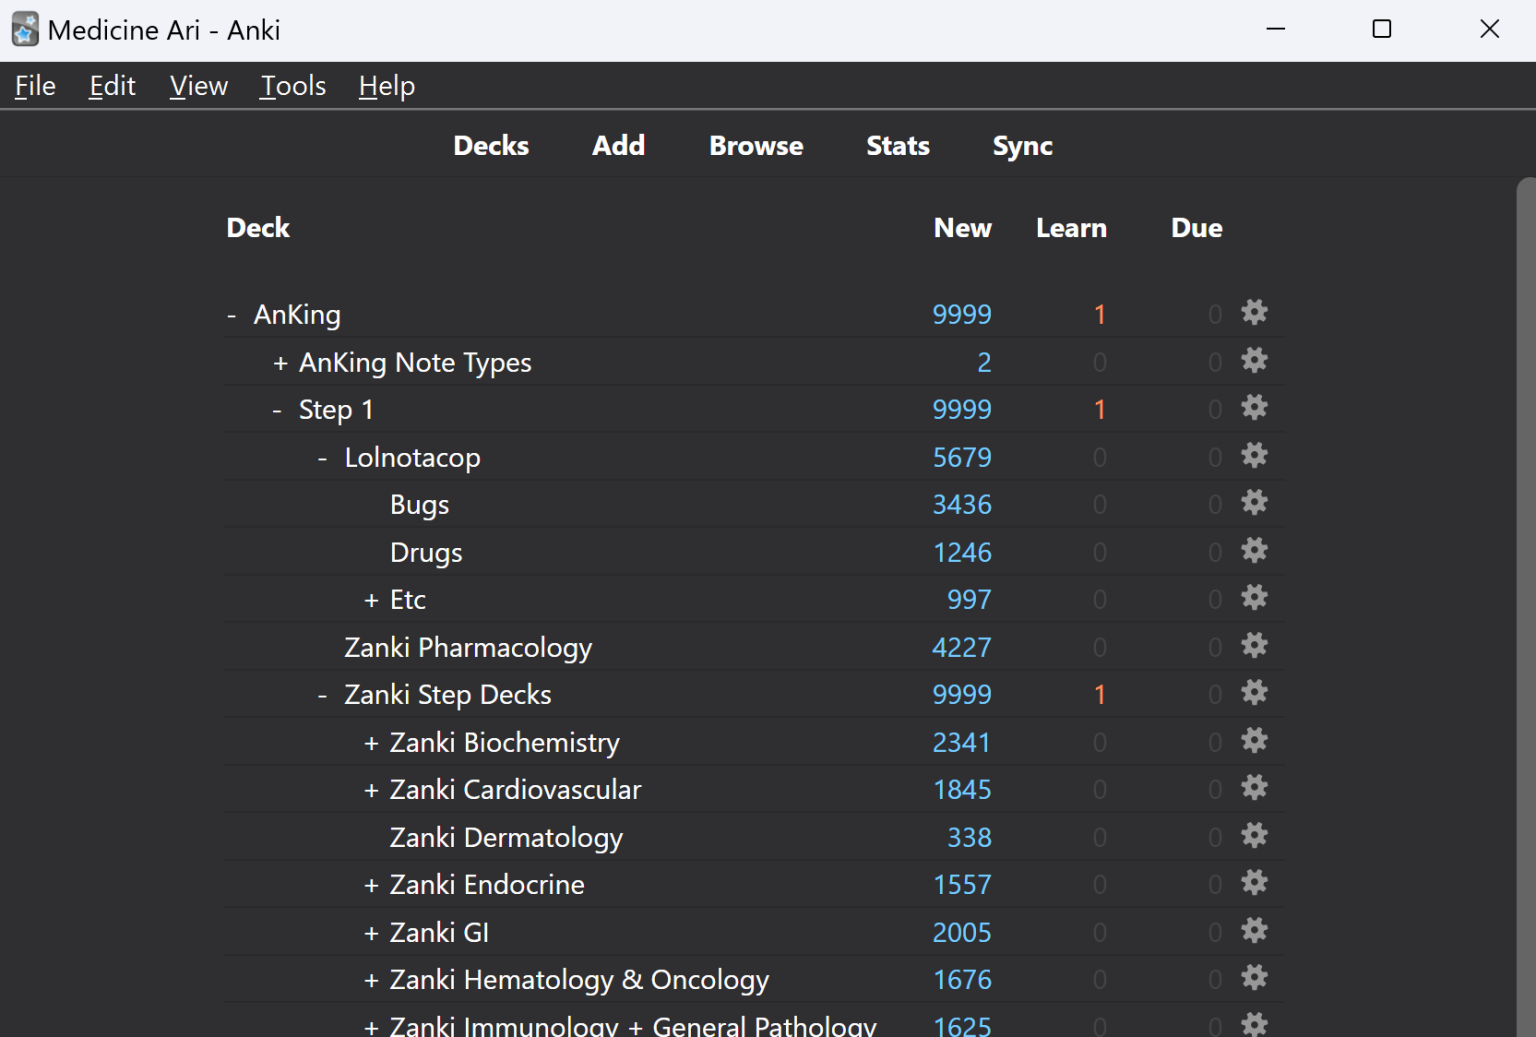Click the gear icon for Lolnotacop
This screenshot has height=1037, width=1536.
point(1254,455)
